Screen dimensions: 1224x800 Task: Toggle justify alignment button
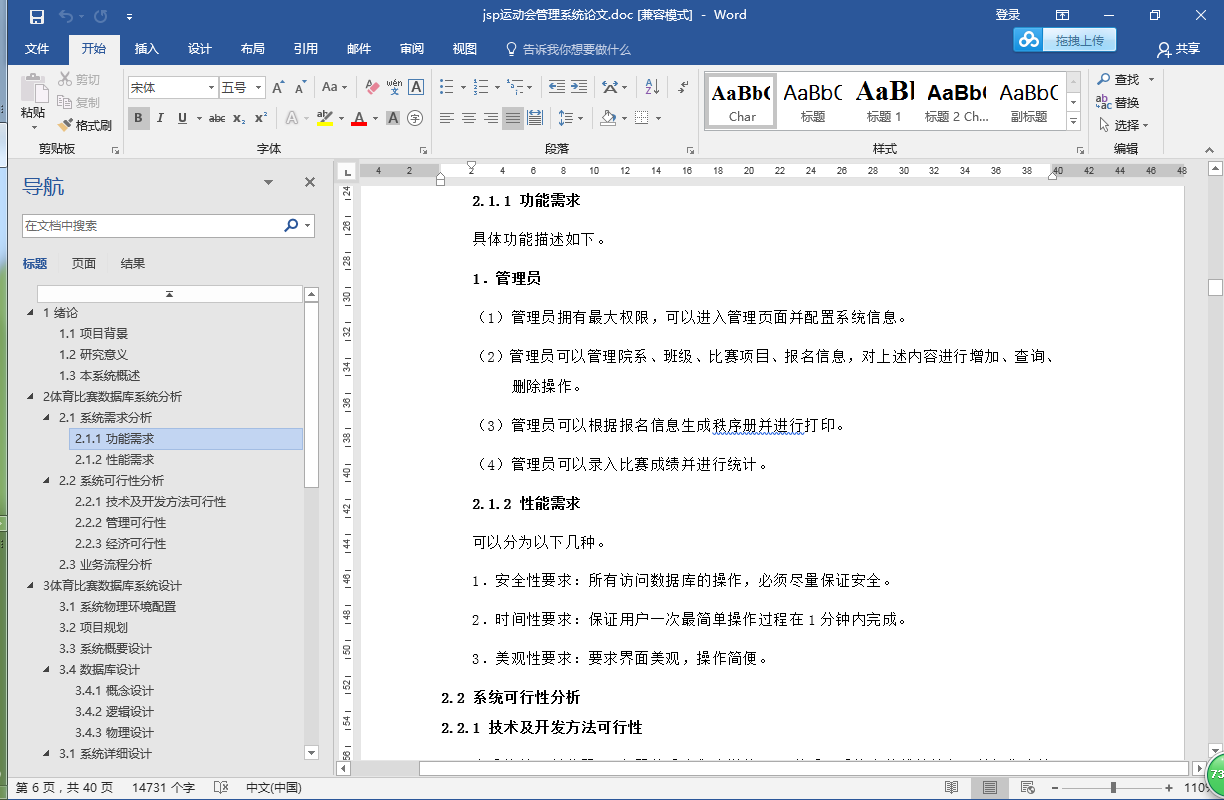pos(513,118)
